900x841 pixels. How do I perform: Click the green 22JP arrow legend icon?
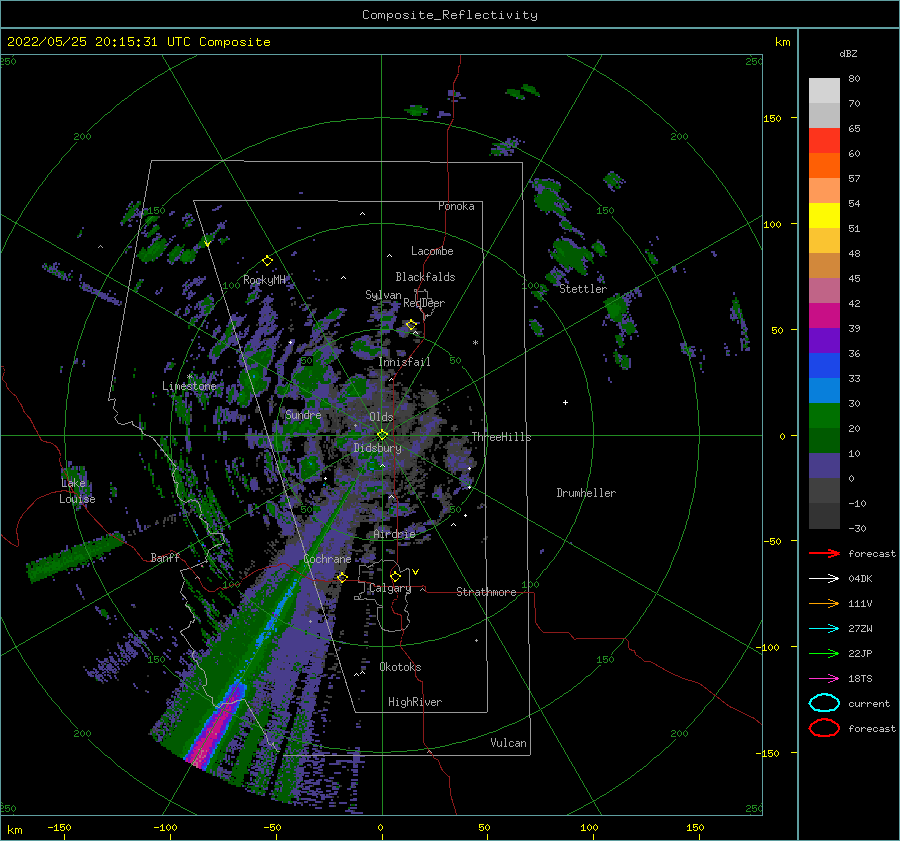click(824, 653)
